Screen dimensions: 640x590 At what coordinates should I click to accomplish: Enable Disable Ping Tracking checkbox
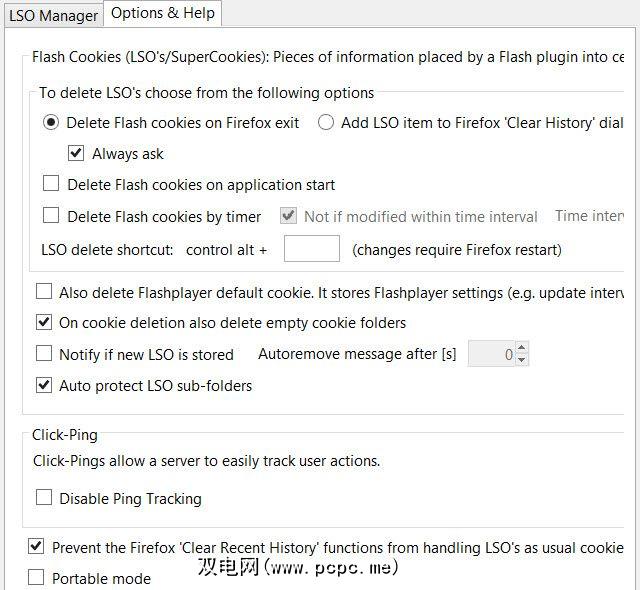(x=44, y=498)
